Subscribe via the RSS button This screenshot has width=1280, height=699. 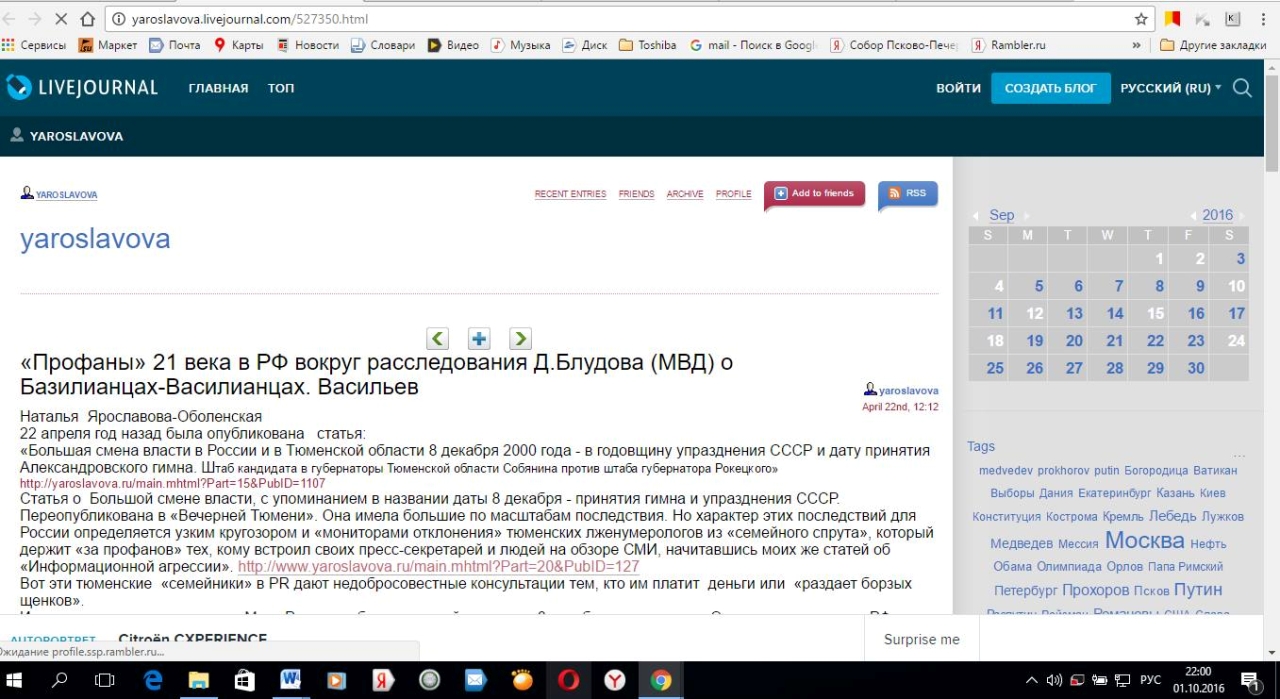point(908,193)
